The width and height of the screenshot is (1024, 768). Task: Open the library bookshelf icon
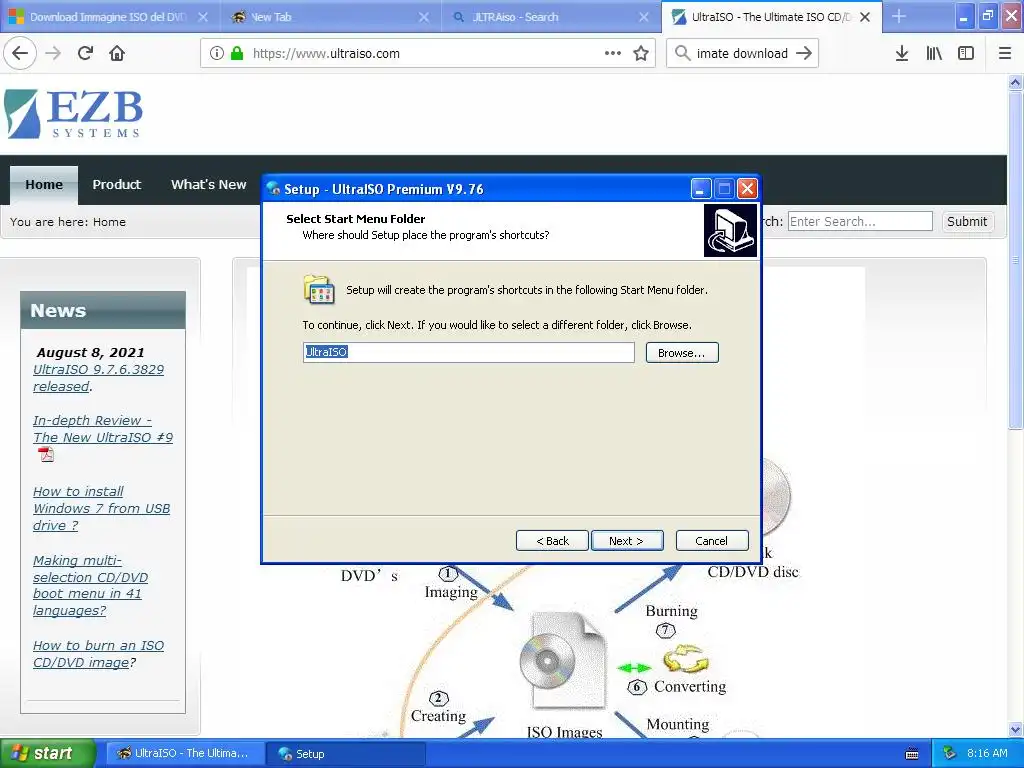(934, 54)
